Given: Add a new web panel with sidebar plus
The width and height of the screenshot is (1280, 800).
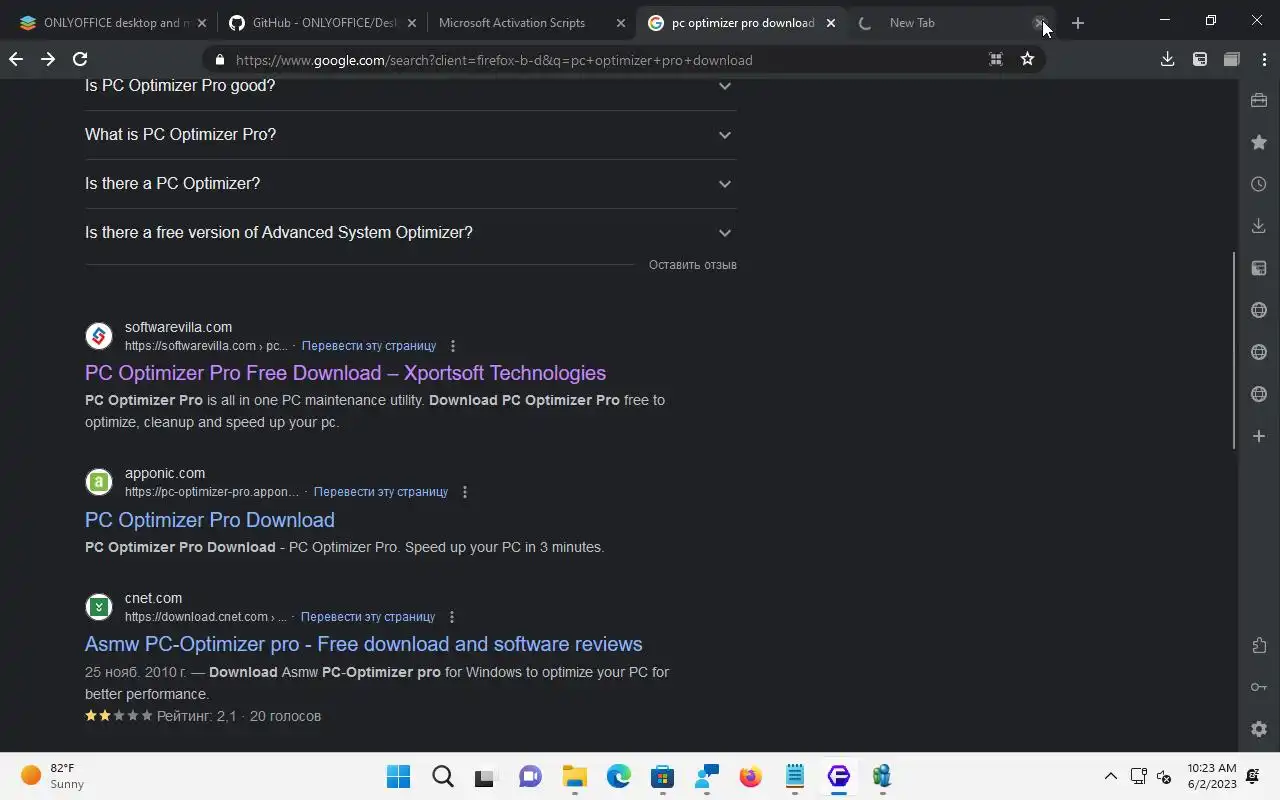Looking at the screenshot, I should (x=1259, y=436).
